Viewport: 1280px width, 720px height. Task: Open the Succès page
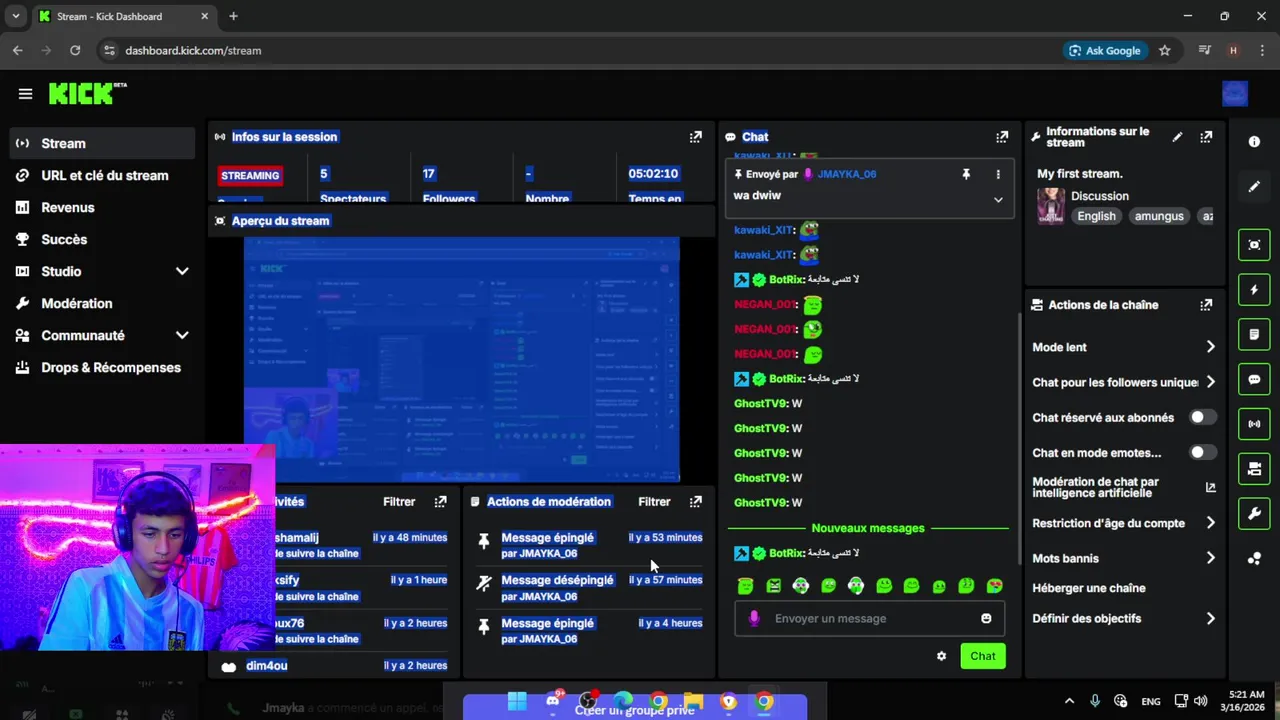102,239
